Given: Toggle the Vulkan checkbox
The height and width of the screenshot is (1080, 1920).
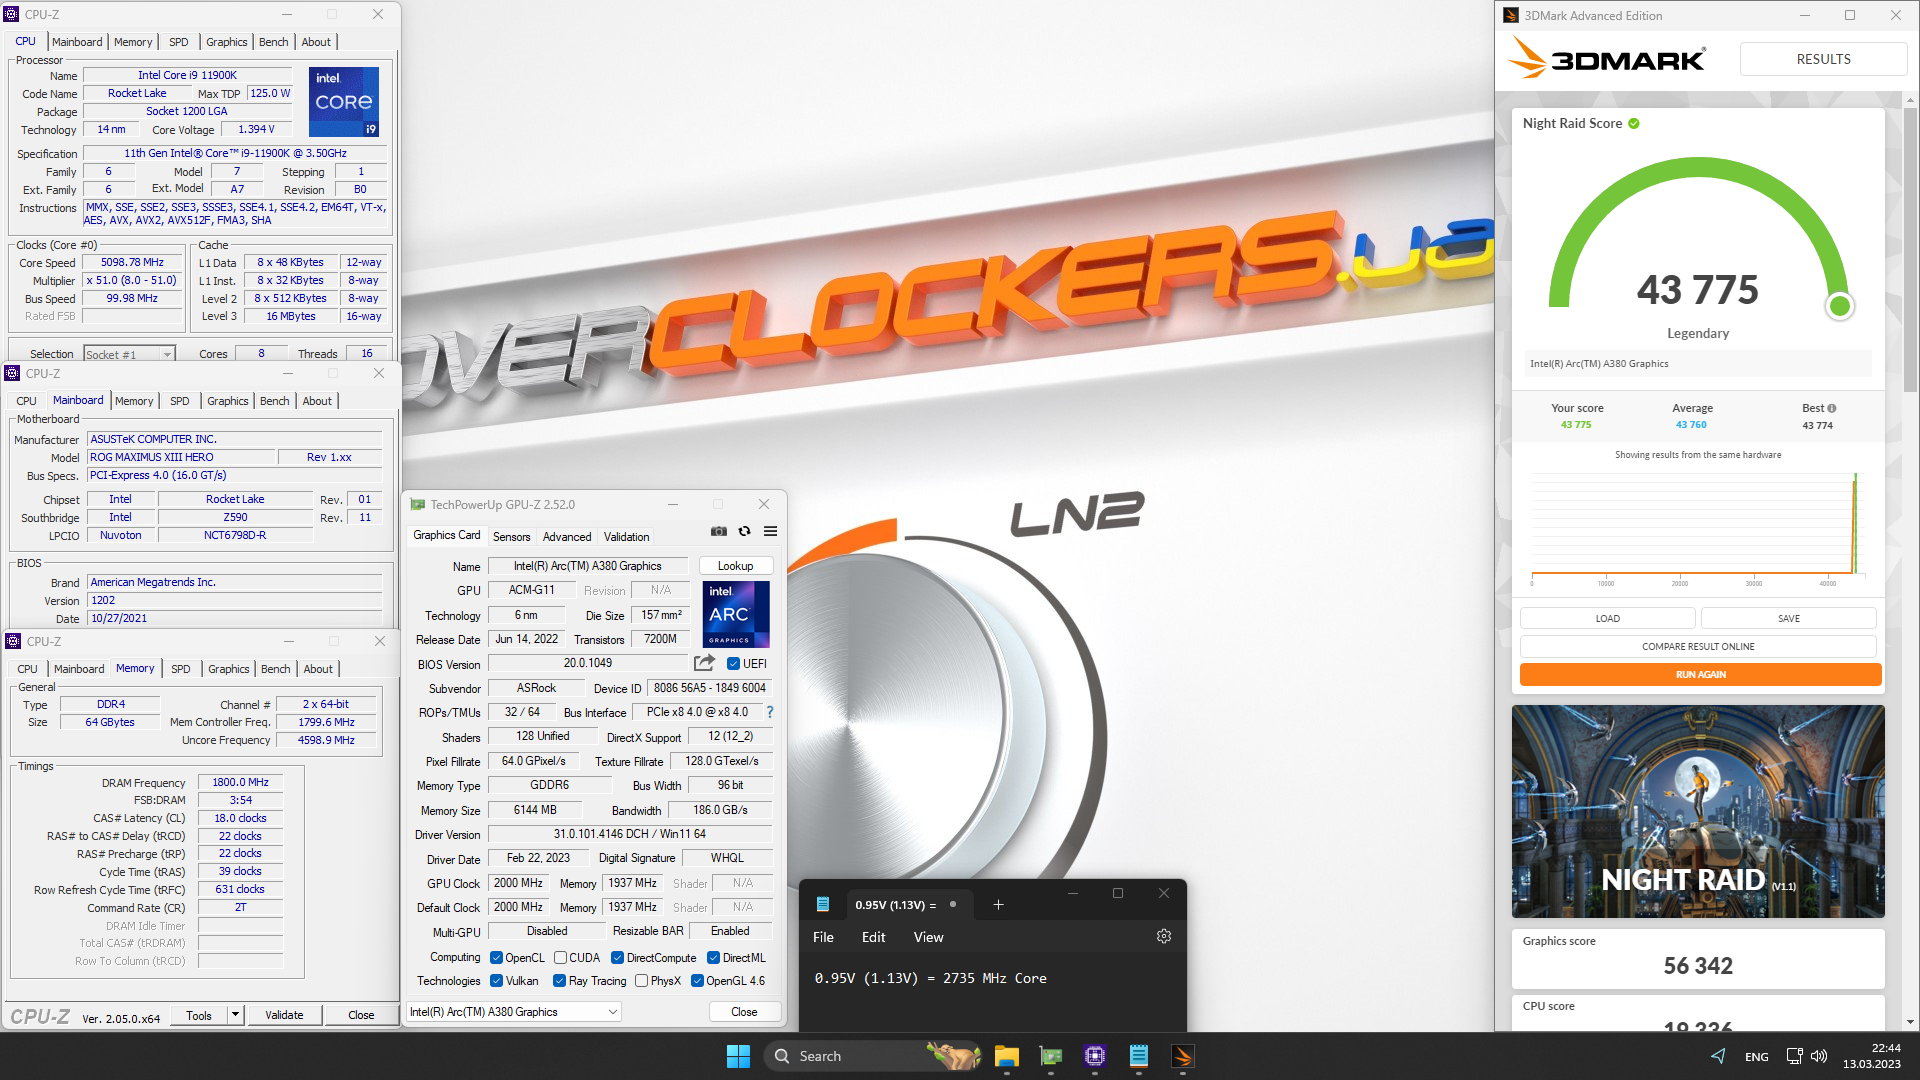Looking at the screenshot, I should pos(496,981).
